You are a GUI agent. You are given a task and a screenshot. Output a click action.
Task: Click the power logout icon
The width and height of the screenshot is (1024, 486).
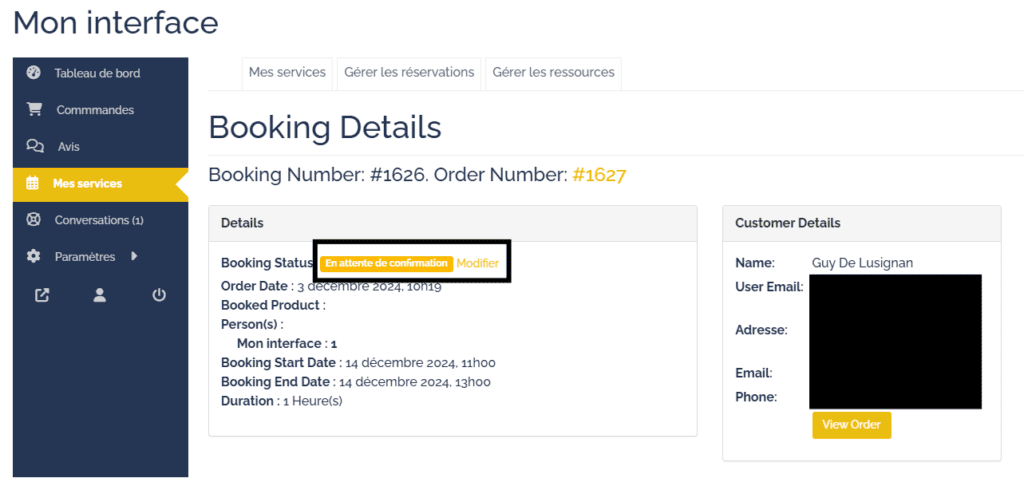(x=158, y=295)
